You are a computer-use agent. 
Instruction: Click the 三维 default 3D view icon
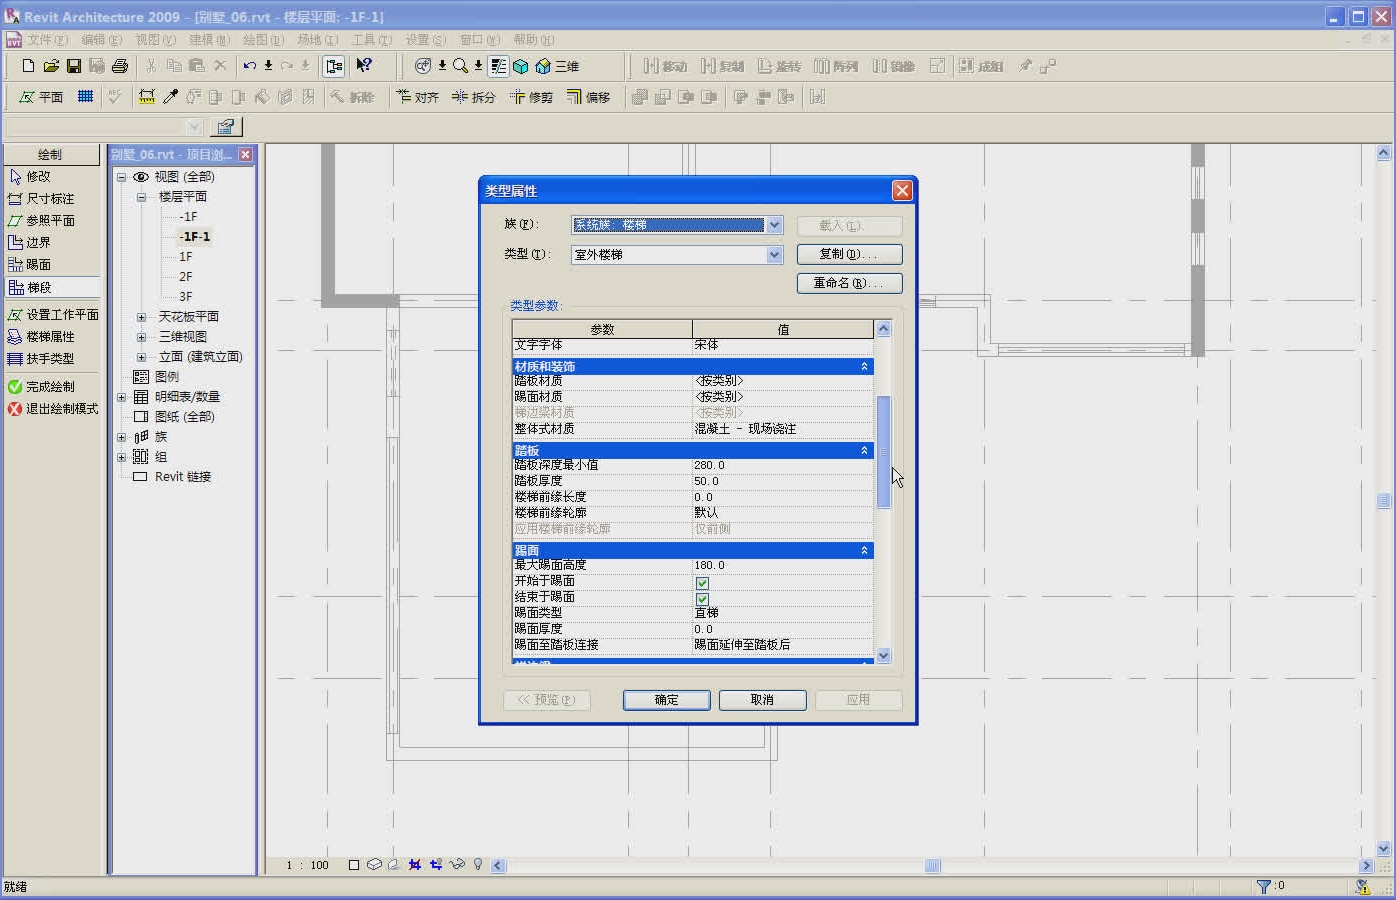tap(557, 66)
